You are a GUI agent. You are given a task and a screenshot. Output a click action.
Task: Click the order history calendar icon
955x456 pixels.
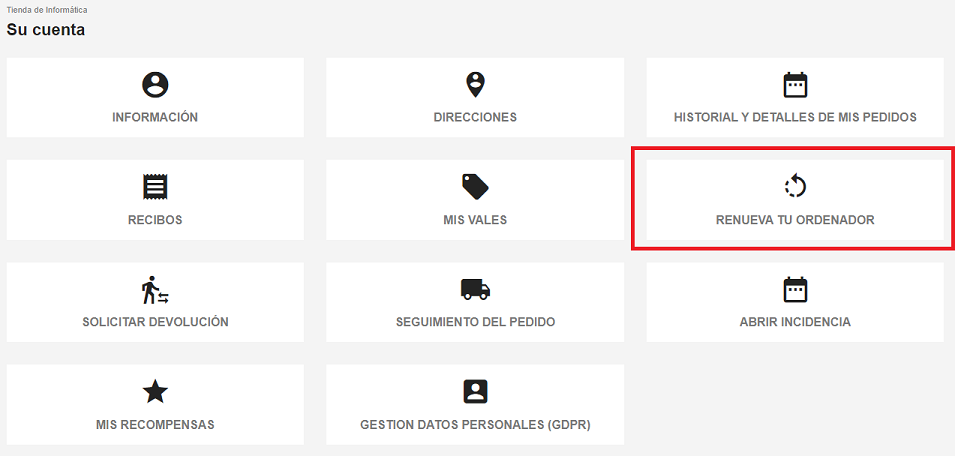tap(795, 85)
